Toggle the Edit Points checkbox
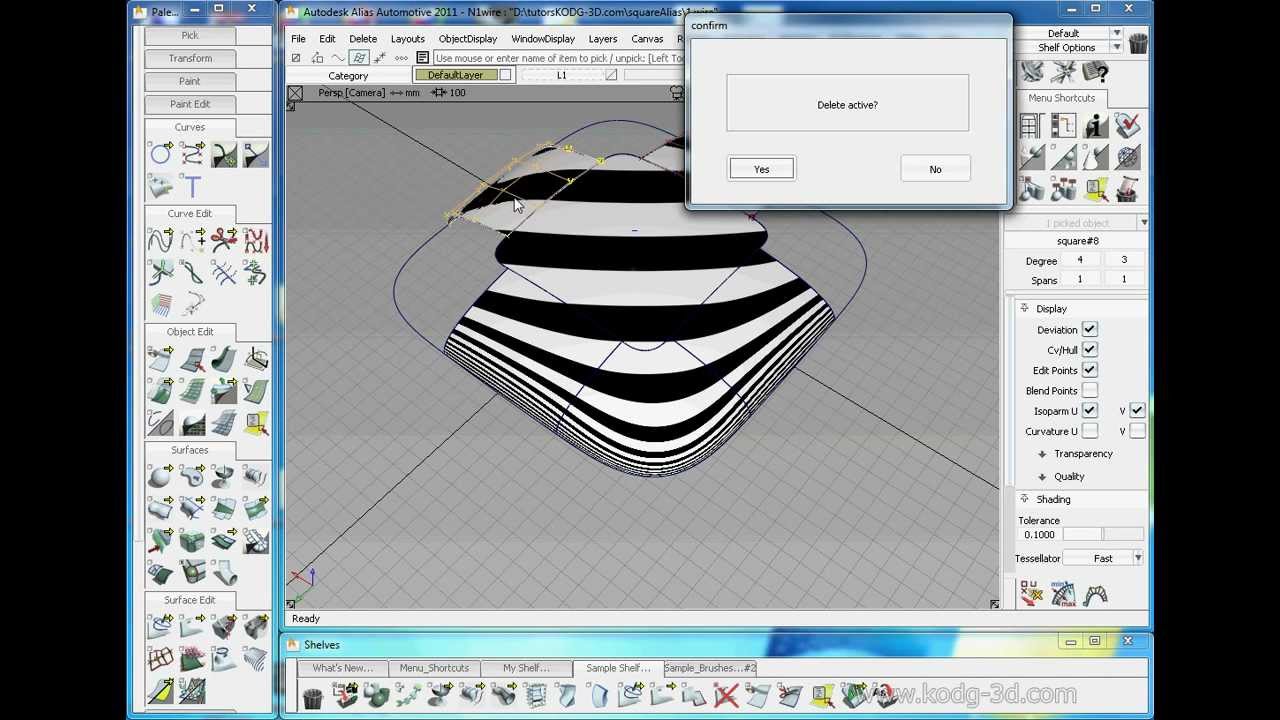The height and width of the screenshot is (720, 1280). [x=1089, y=370]
